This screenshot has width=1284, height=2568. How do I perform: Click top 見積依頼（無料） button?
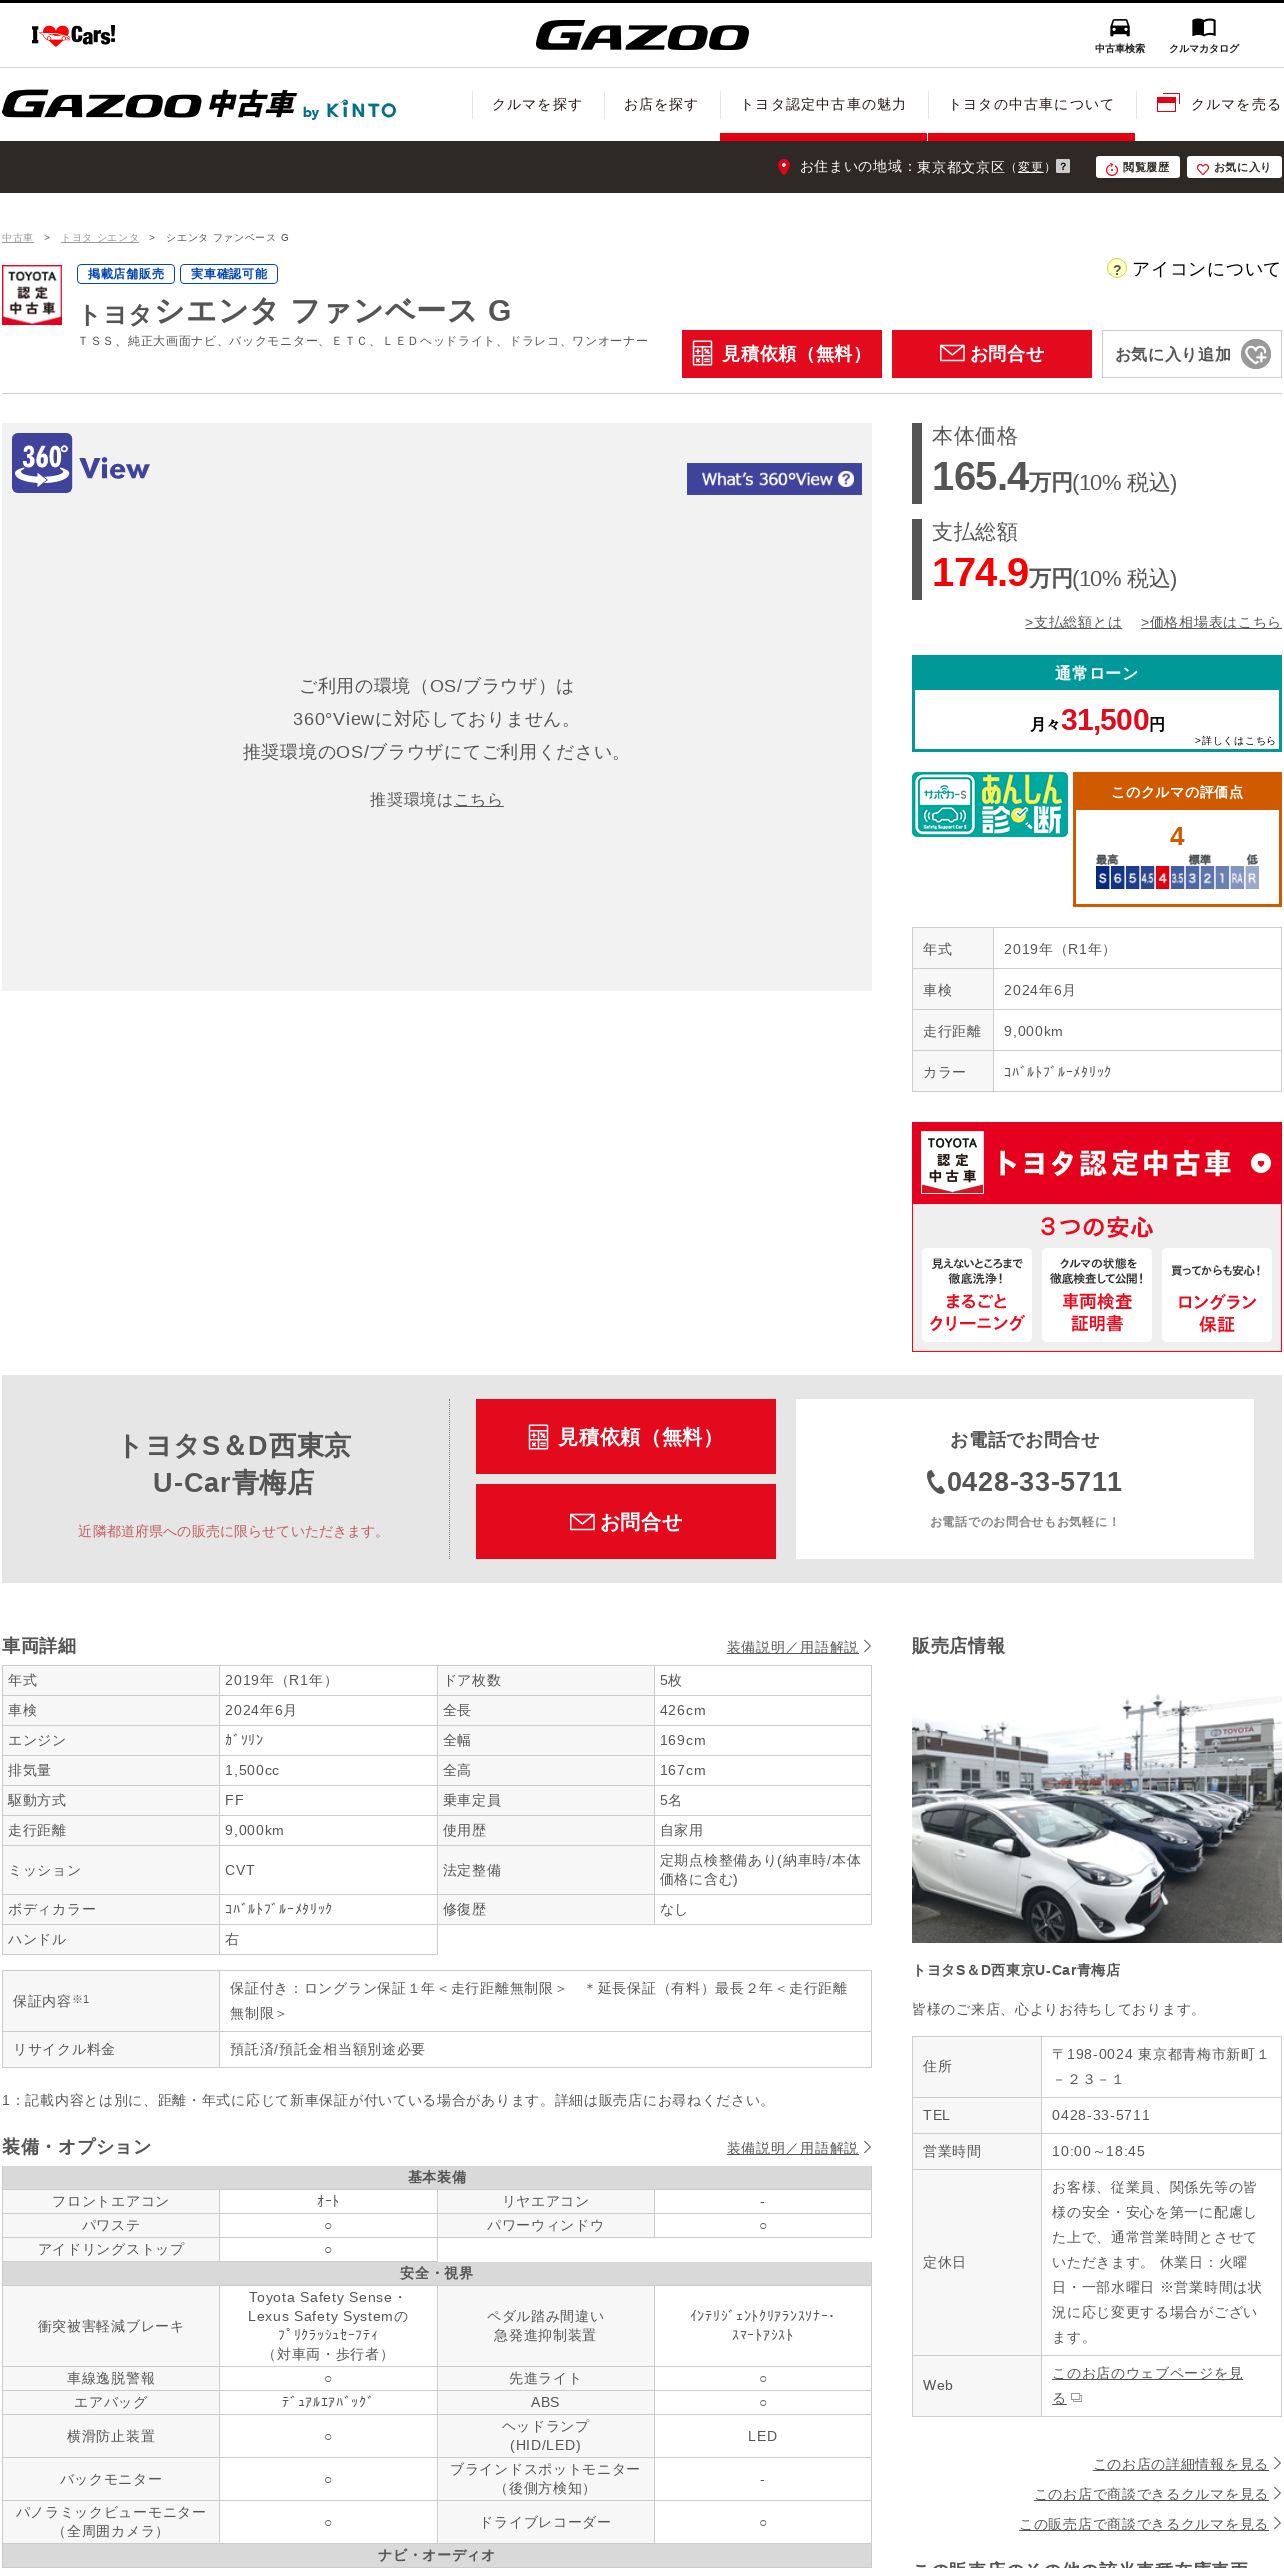coord(782,354)
